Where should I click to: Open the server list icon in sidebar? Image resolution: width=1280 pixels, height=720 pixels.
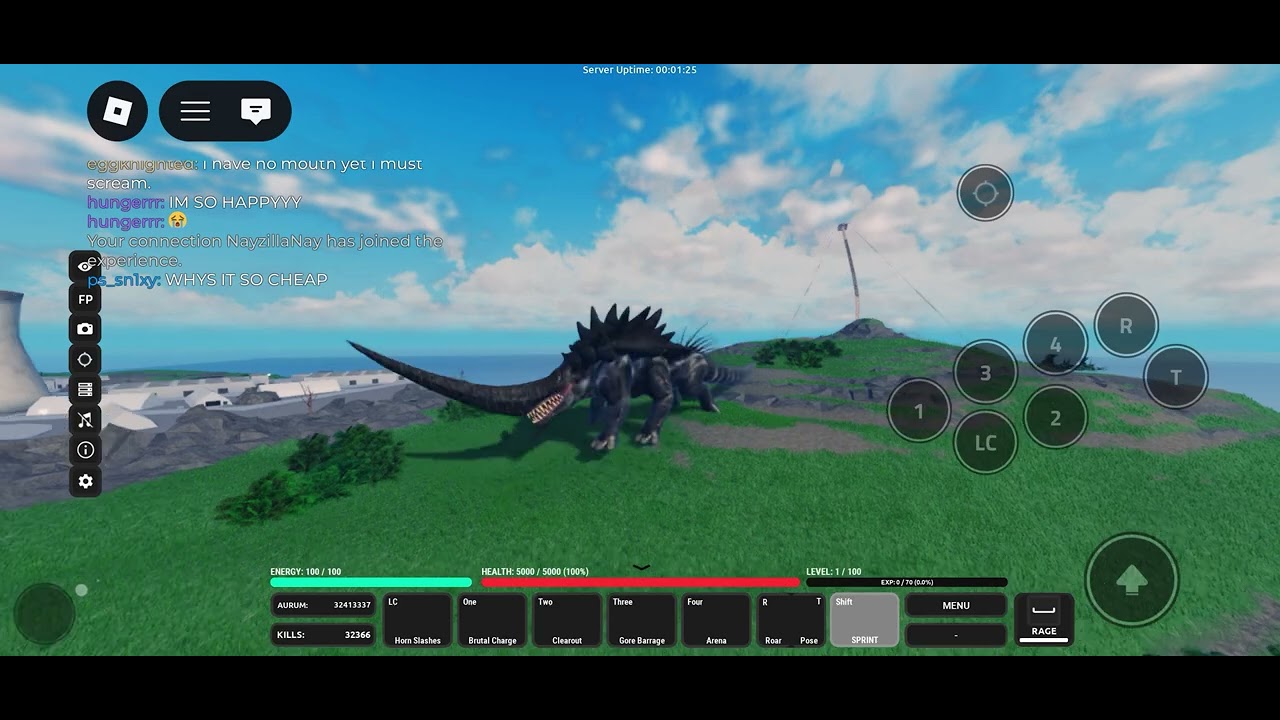[85, 389]
